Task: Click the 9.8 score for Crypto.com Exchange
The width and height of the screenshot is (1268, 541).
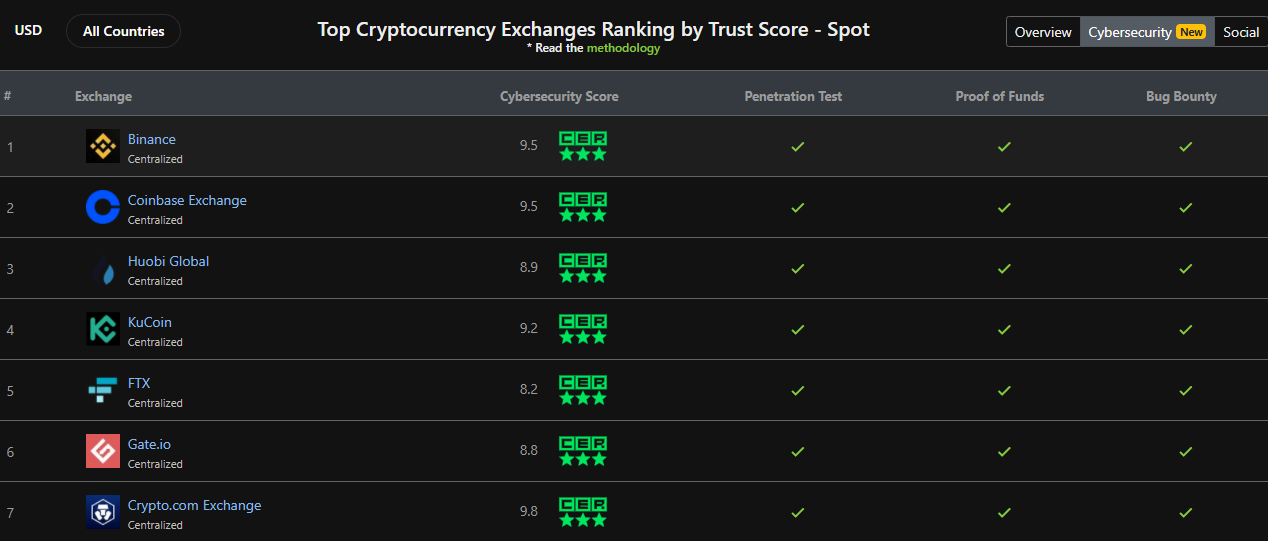Action: [x=529, y=512]
